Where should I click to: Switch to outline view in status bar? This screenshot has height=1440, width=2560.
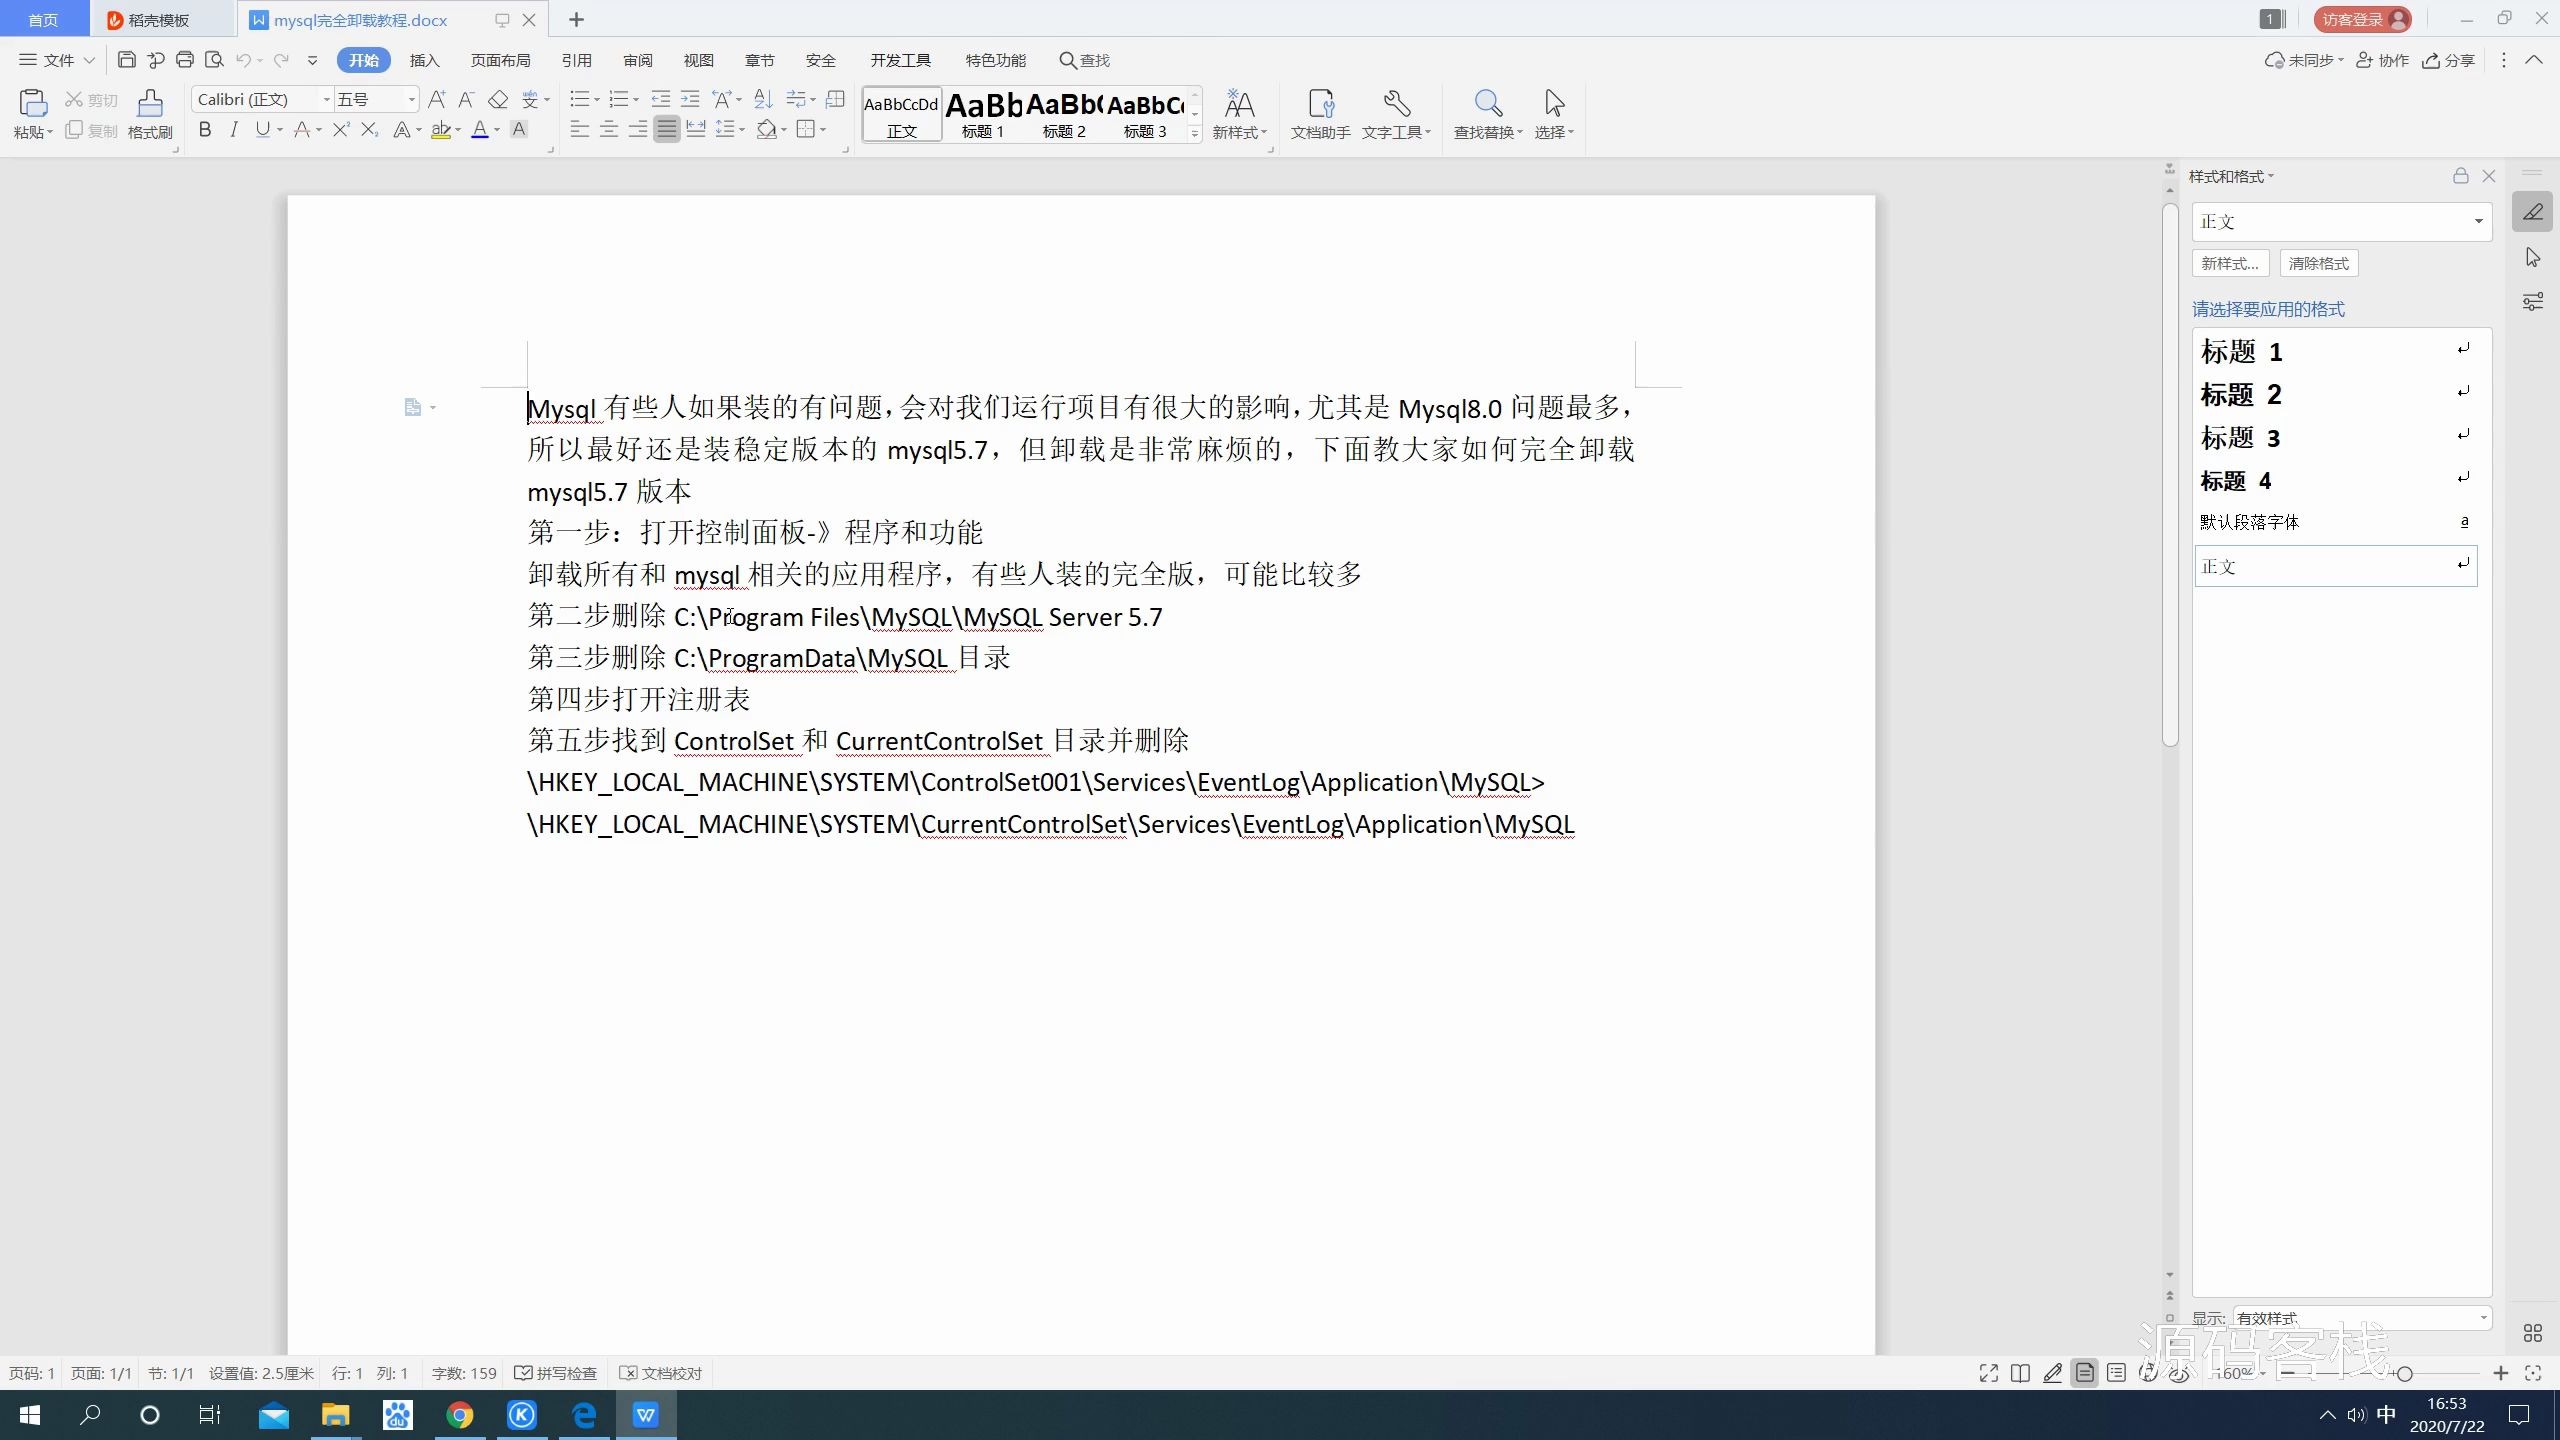pyautogui.click(x=2116, y=1373)
